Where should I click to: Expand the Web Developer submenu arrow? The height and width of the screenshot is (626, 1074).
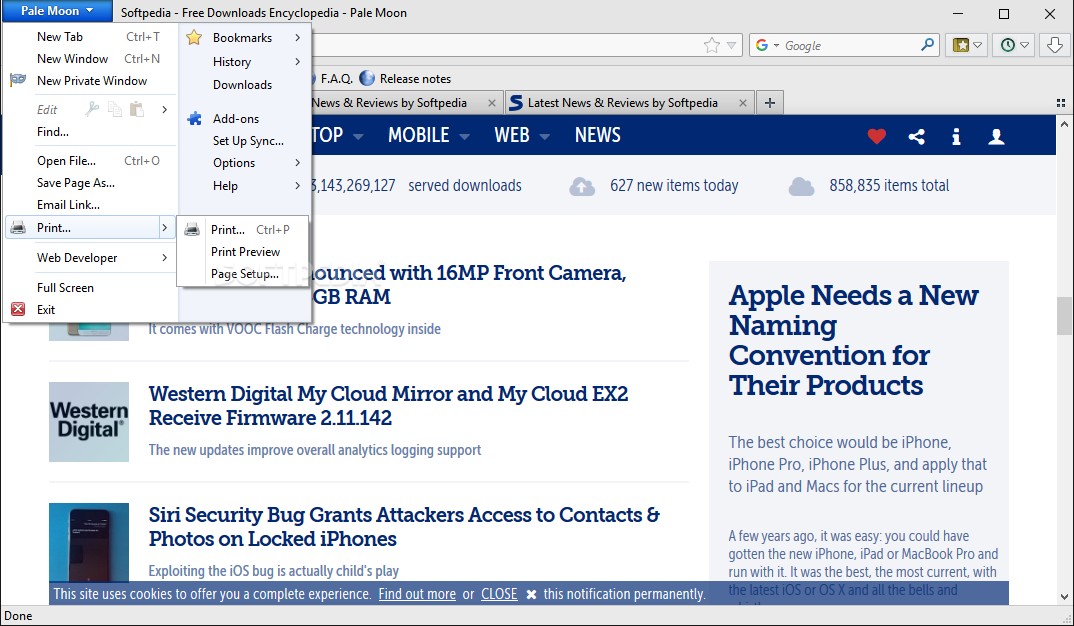(164, 258)
